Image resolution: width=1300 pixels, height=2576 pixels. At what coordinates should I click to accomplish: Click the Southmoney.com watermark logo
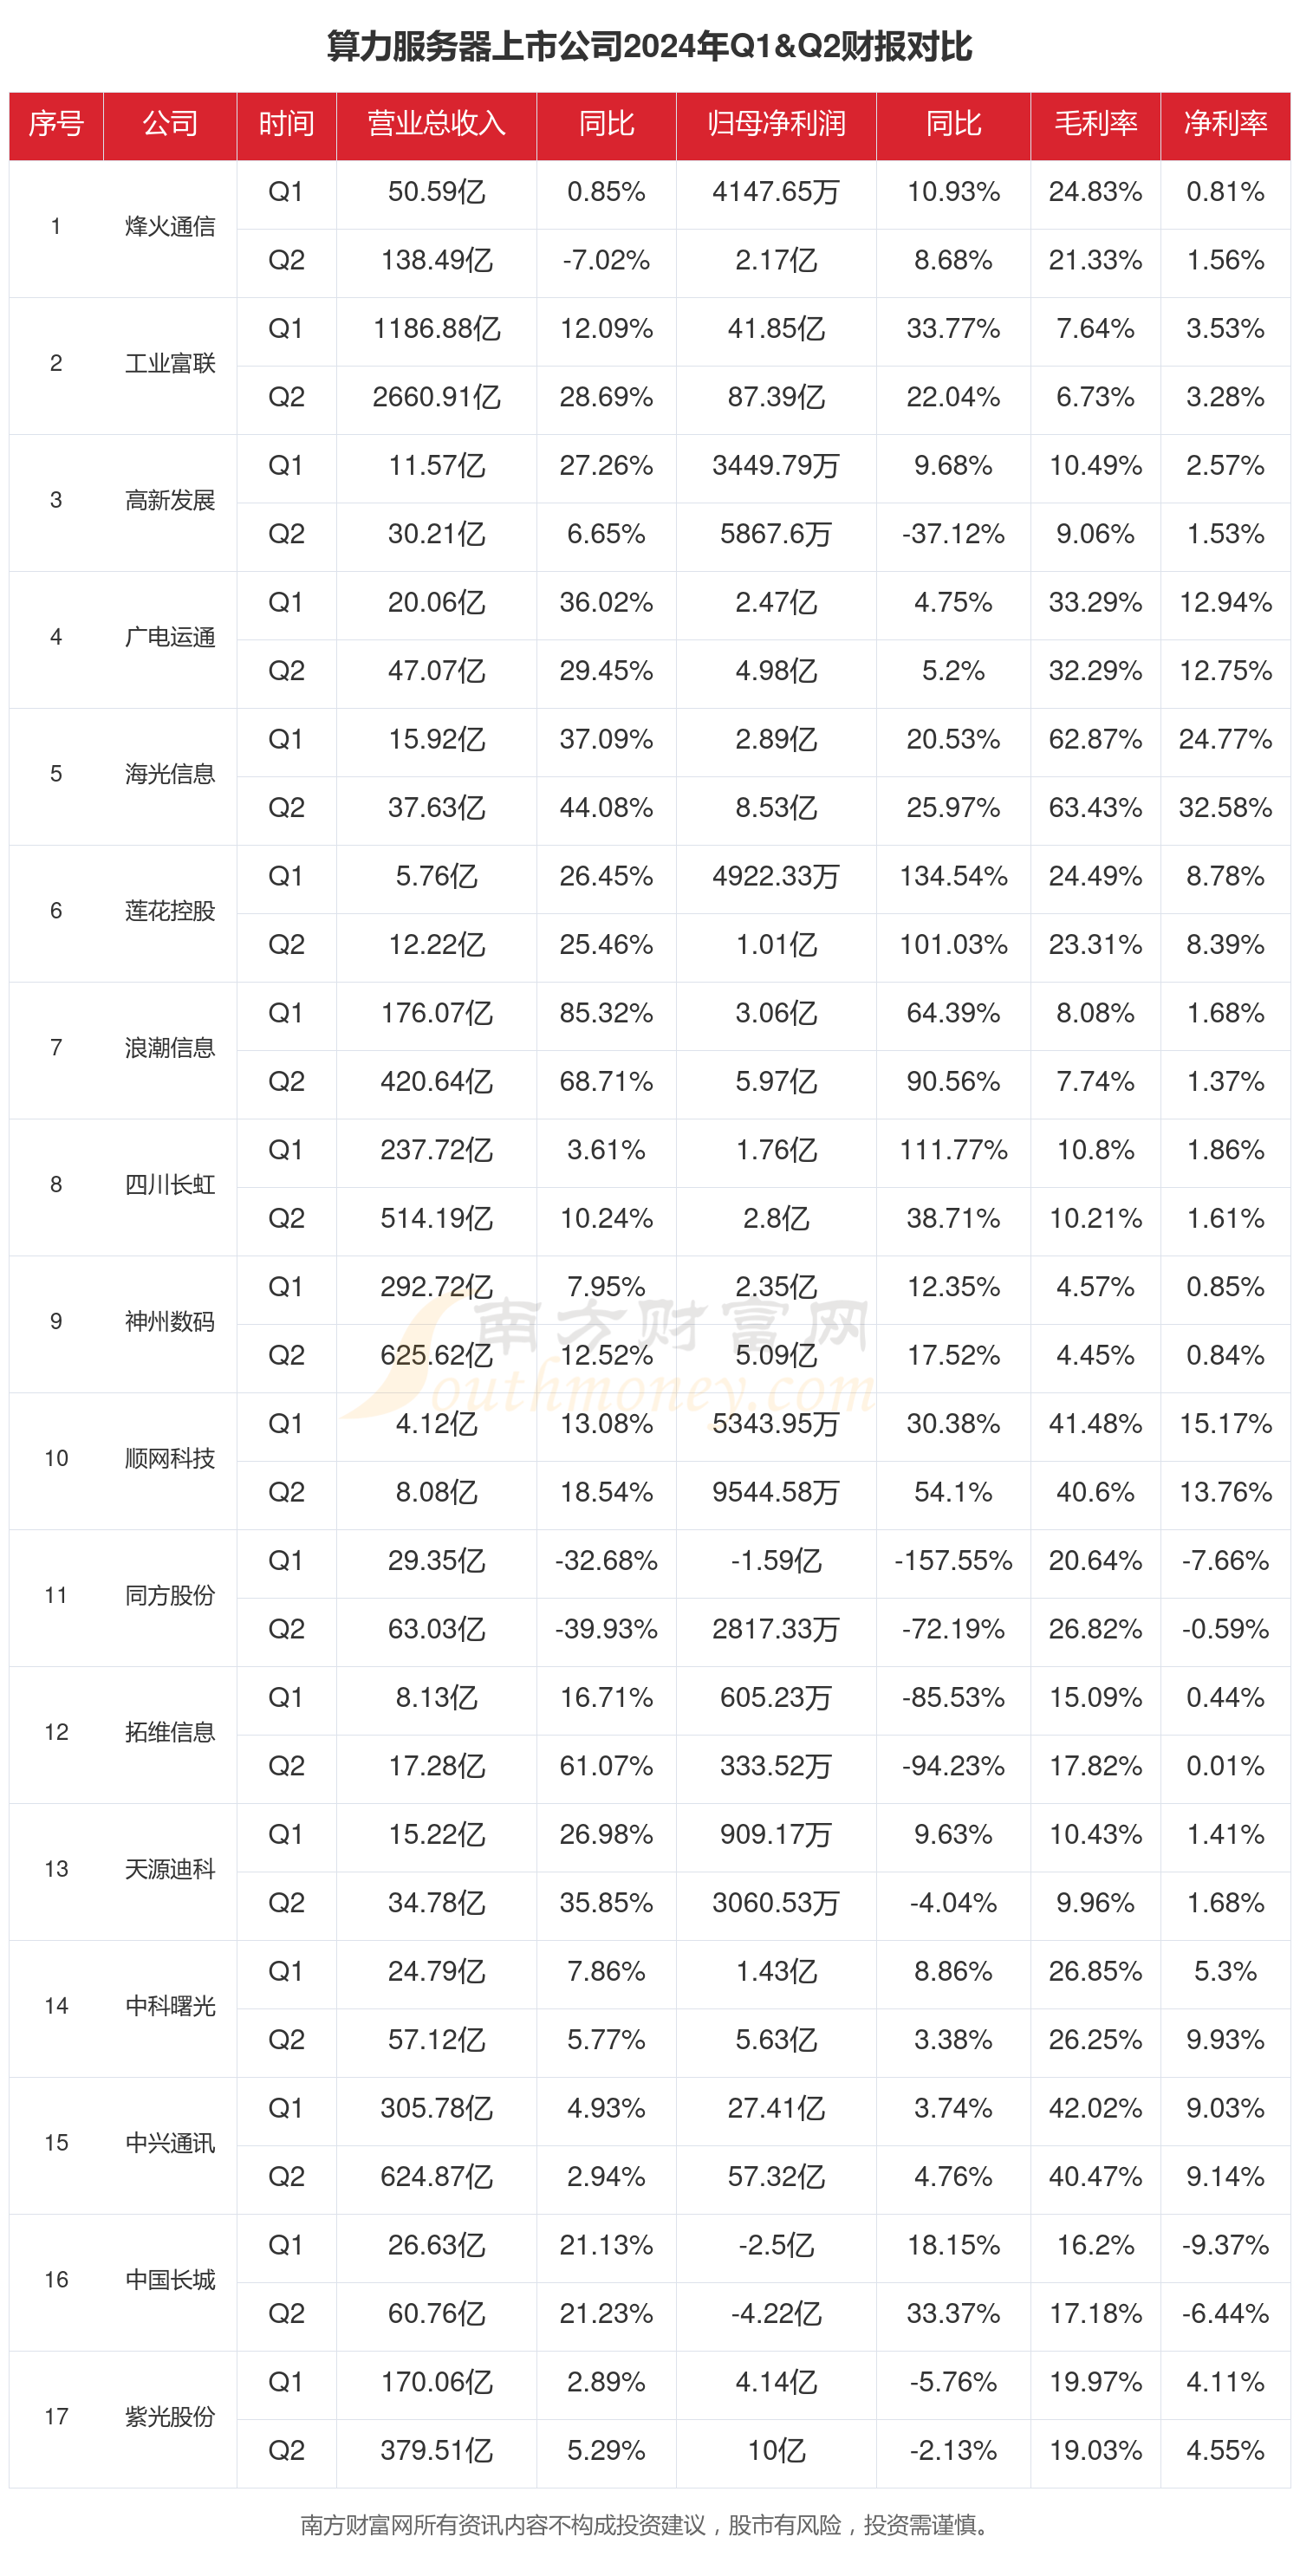610,1360
